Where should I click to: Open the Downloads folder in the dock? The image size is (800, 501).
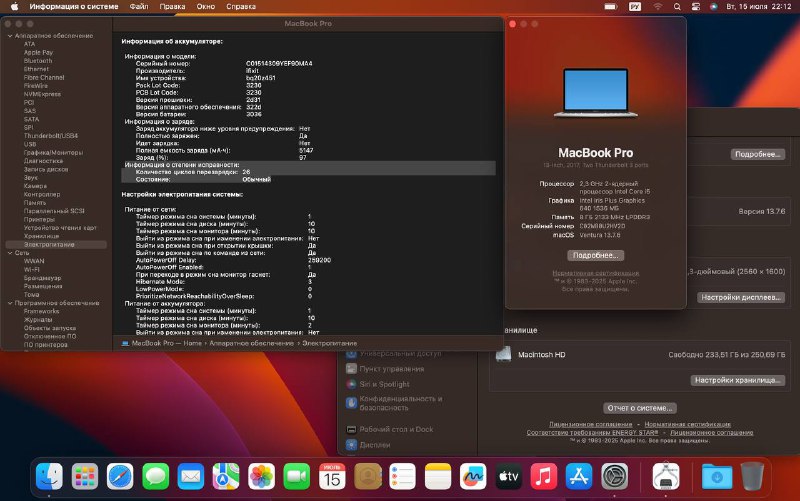click(717, 476)
